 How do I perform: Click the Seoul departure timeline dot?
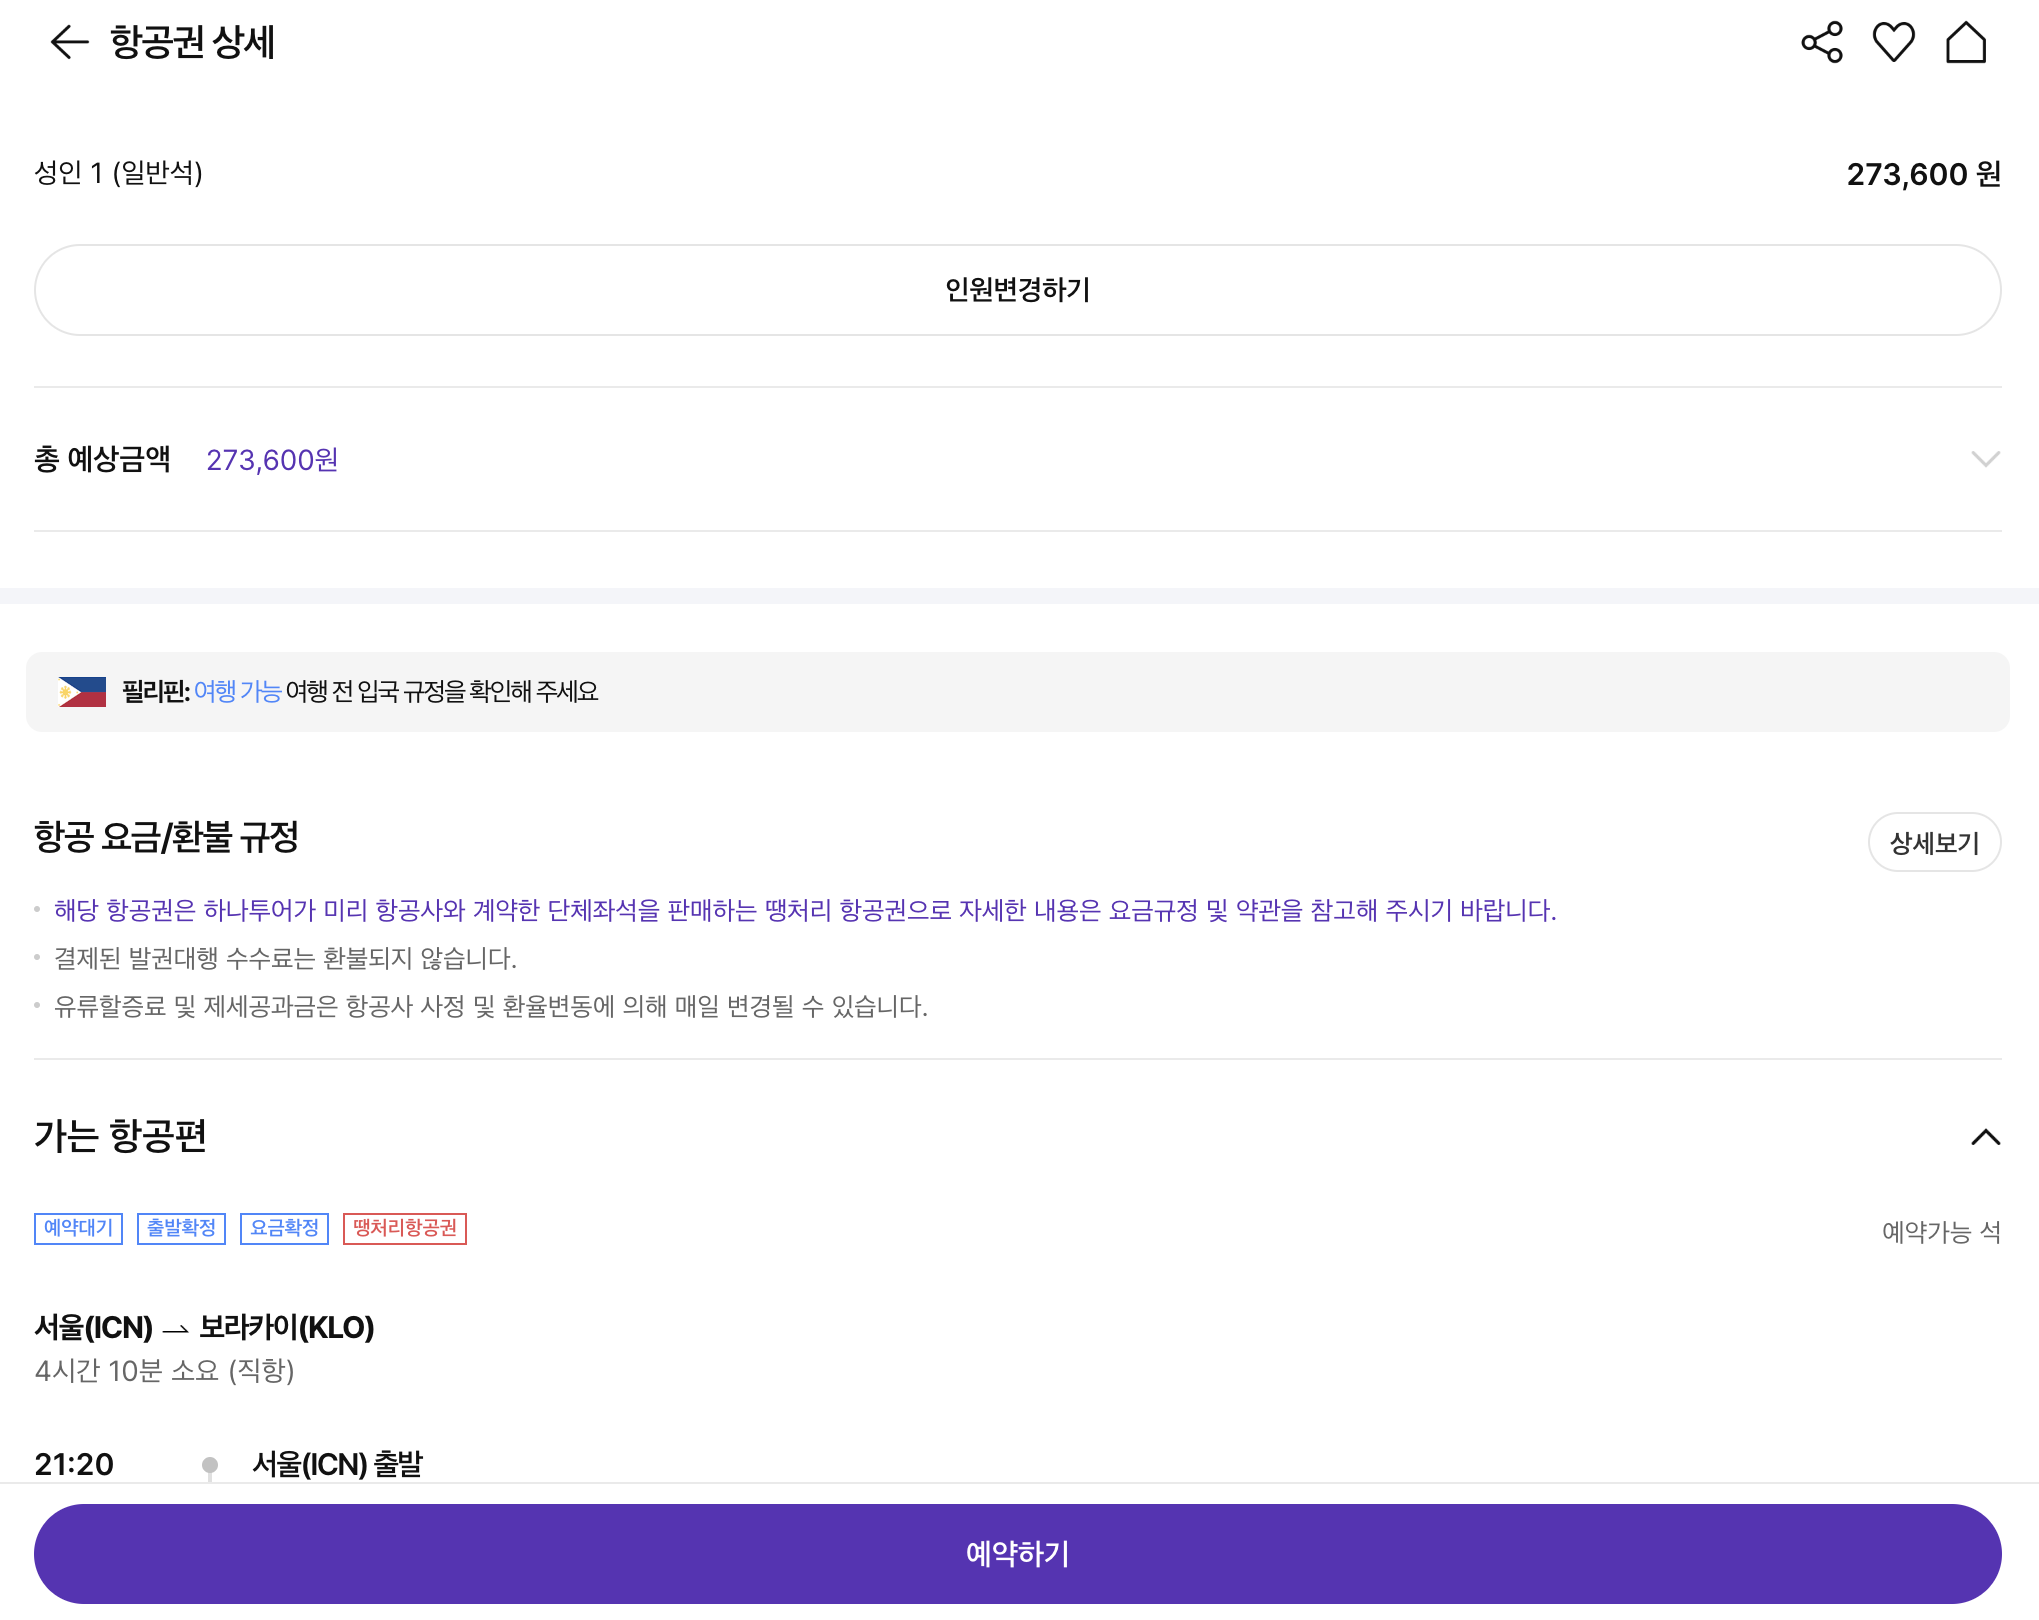pos(210,1466)
